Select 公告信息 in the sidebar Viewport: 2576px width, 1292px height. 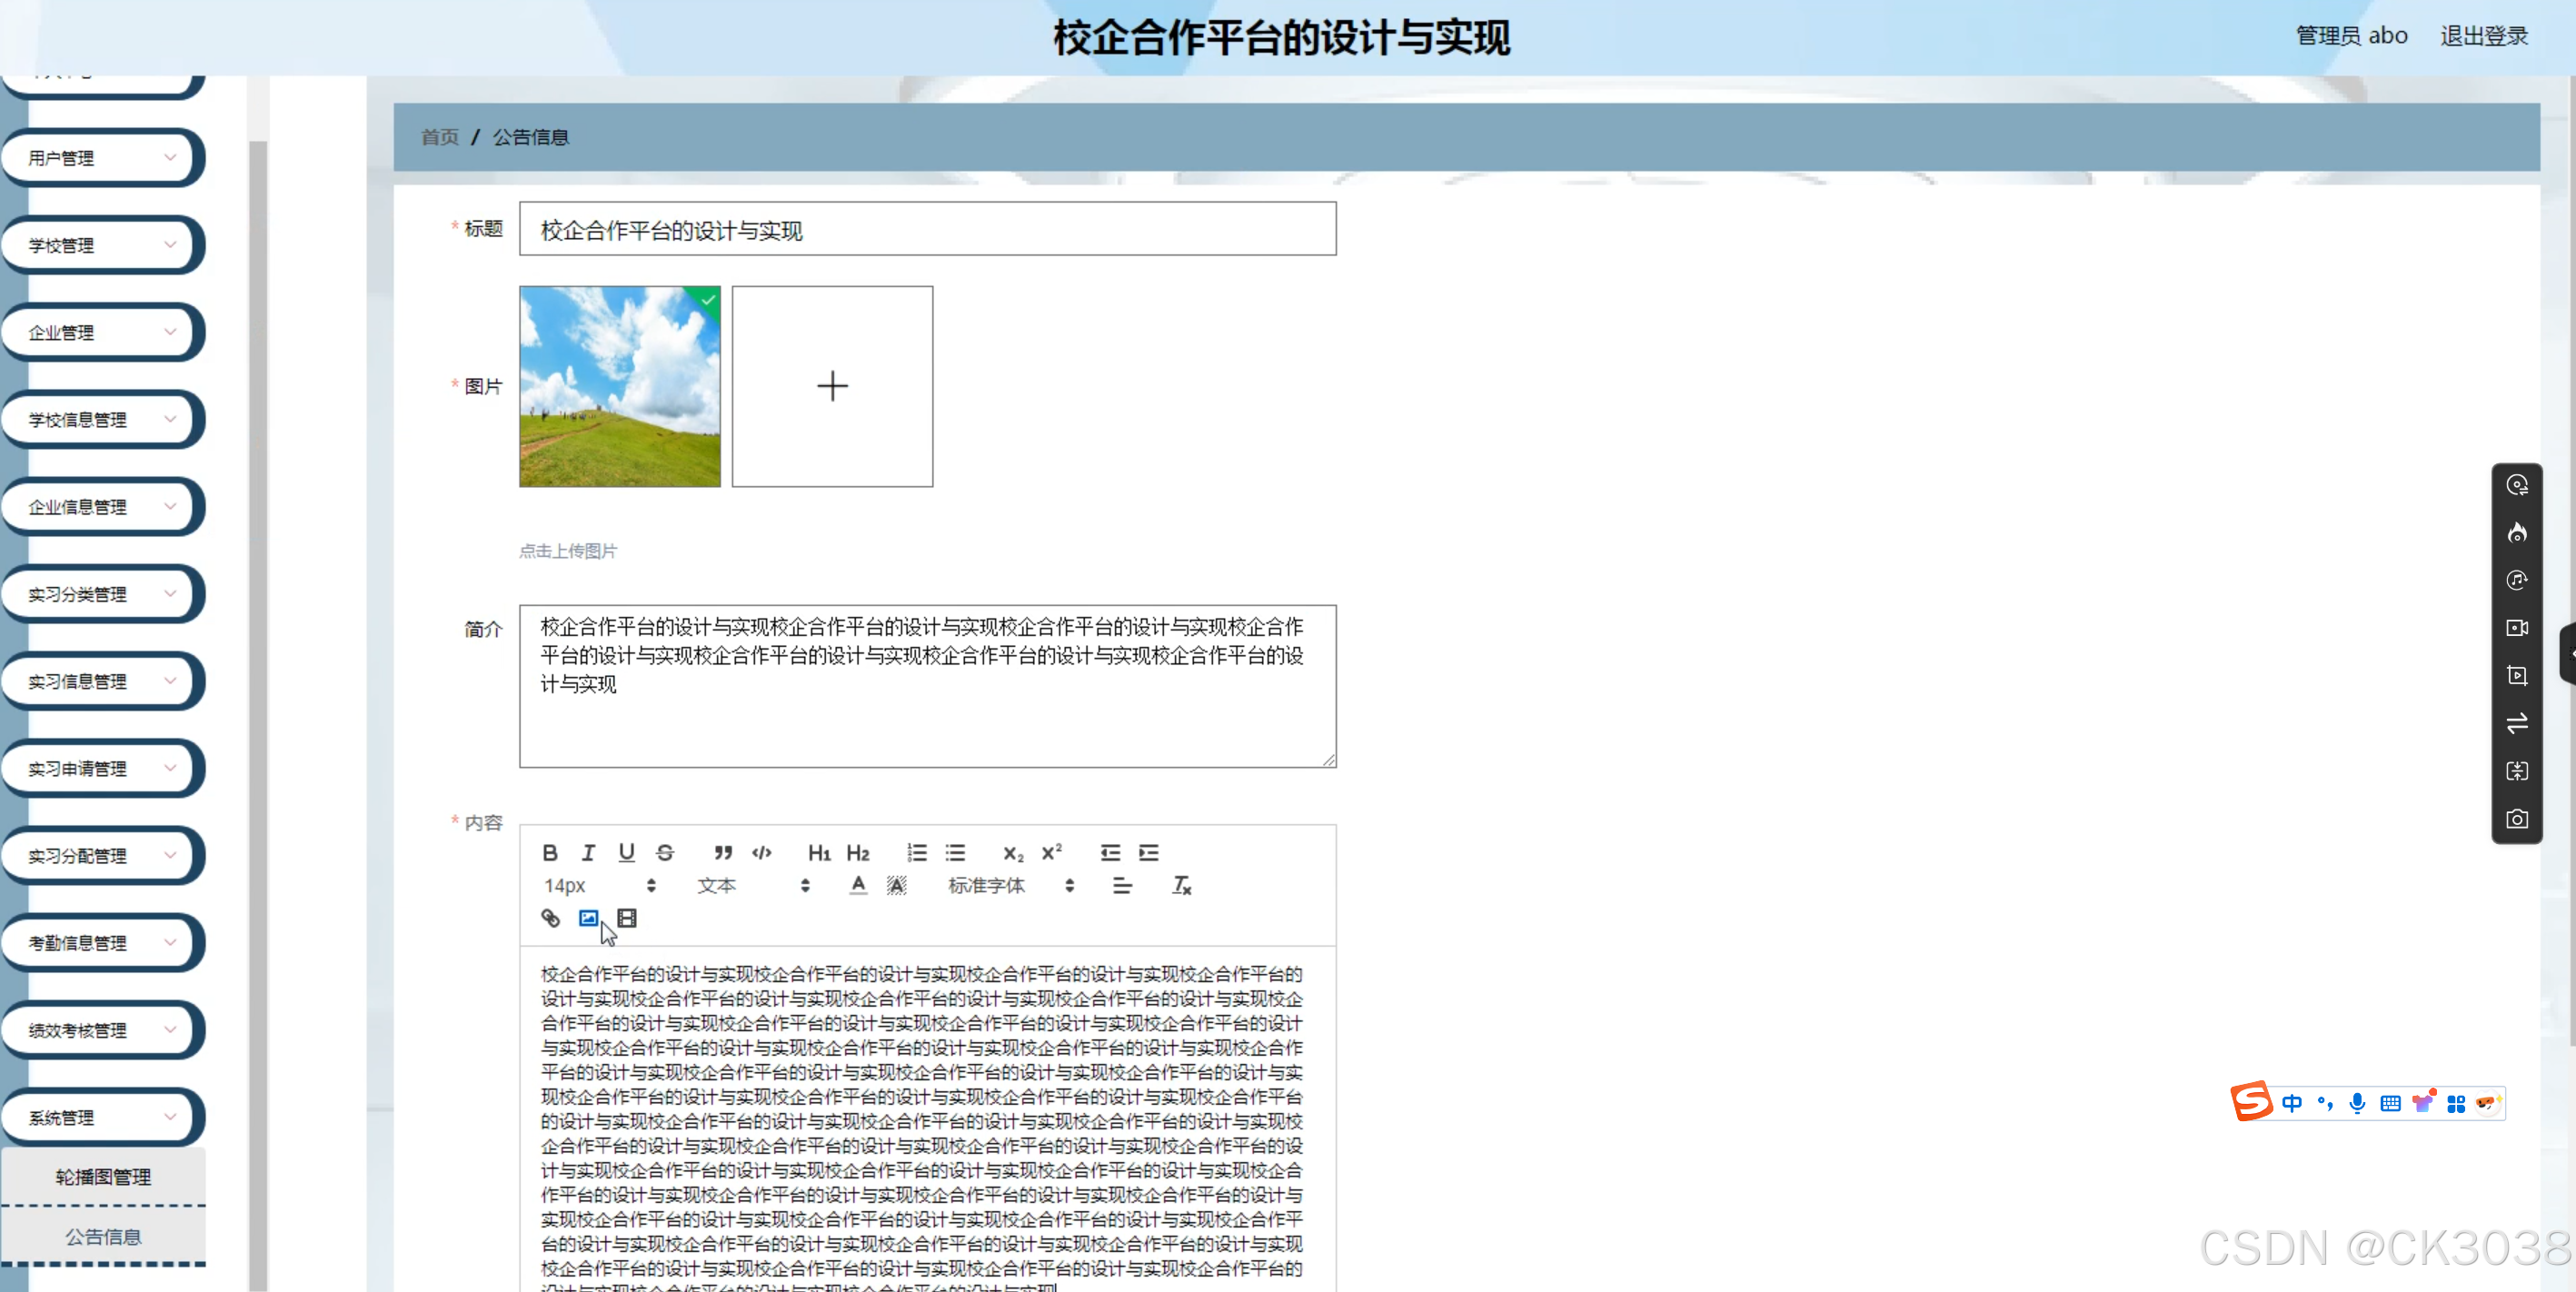click(103, 1237)
